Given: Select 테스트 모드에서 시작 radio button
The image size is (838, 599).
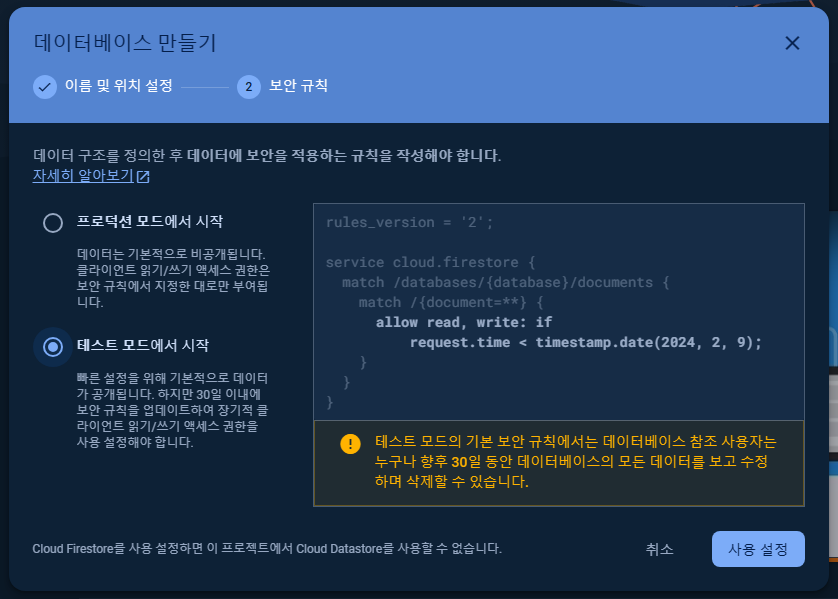Looking at the screenshot, I should tap(53, 347).
